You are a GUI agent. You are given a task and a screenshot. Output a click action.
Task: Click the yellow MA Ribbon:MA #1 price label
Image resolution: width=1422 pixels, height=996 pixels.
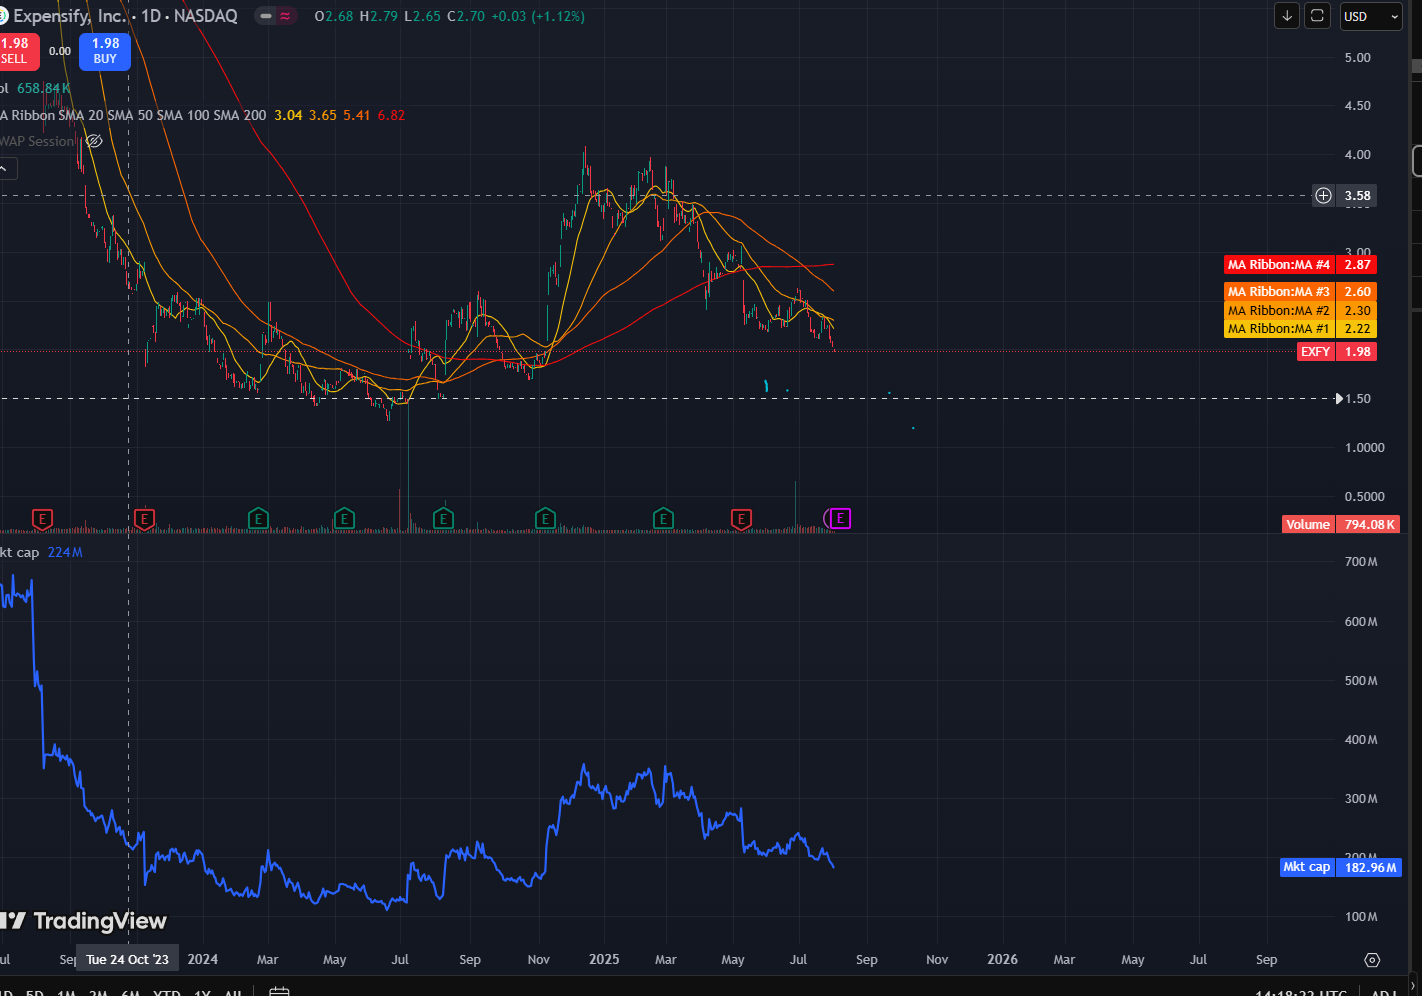point(1300,329)
